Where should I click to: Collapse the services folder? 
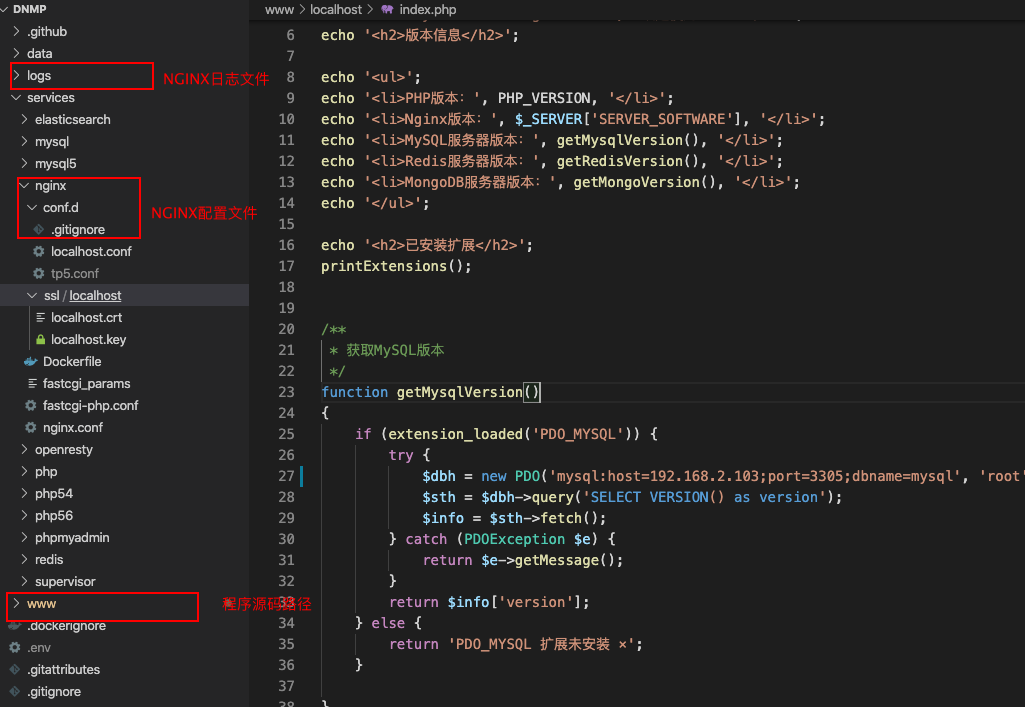(x=16, y=97)
